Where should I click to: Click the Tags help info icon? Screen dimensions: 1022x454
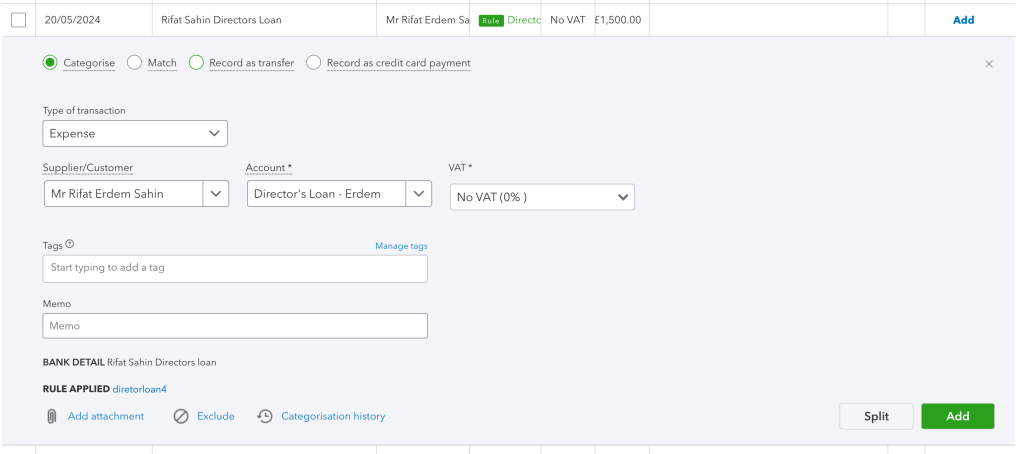[70, 245]
